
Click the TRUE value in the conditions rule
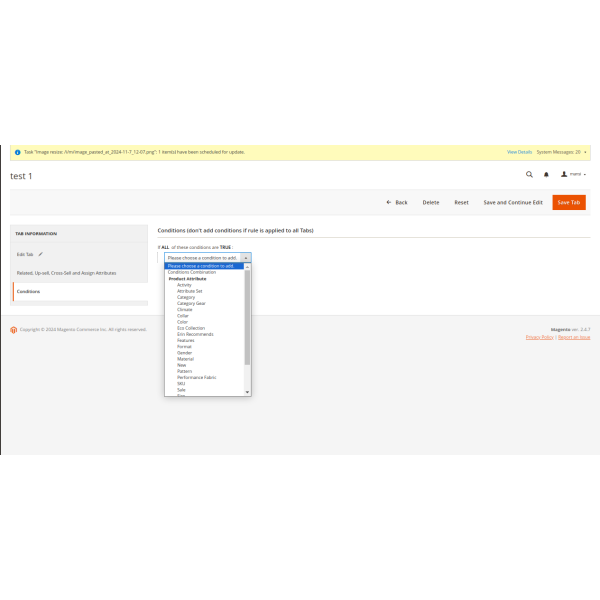(x=225, y=246)
